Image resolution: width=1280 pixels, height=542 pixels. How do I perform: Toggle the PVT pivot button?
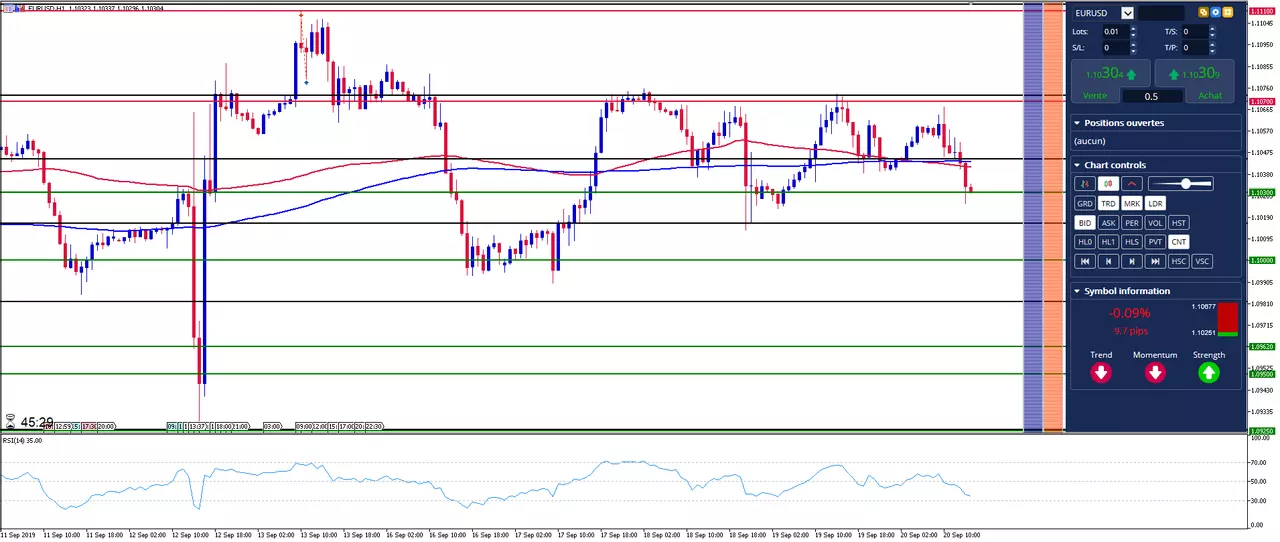pos(1155,242)
